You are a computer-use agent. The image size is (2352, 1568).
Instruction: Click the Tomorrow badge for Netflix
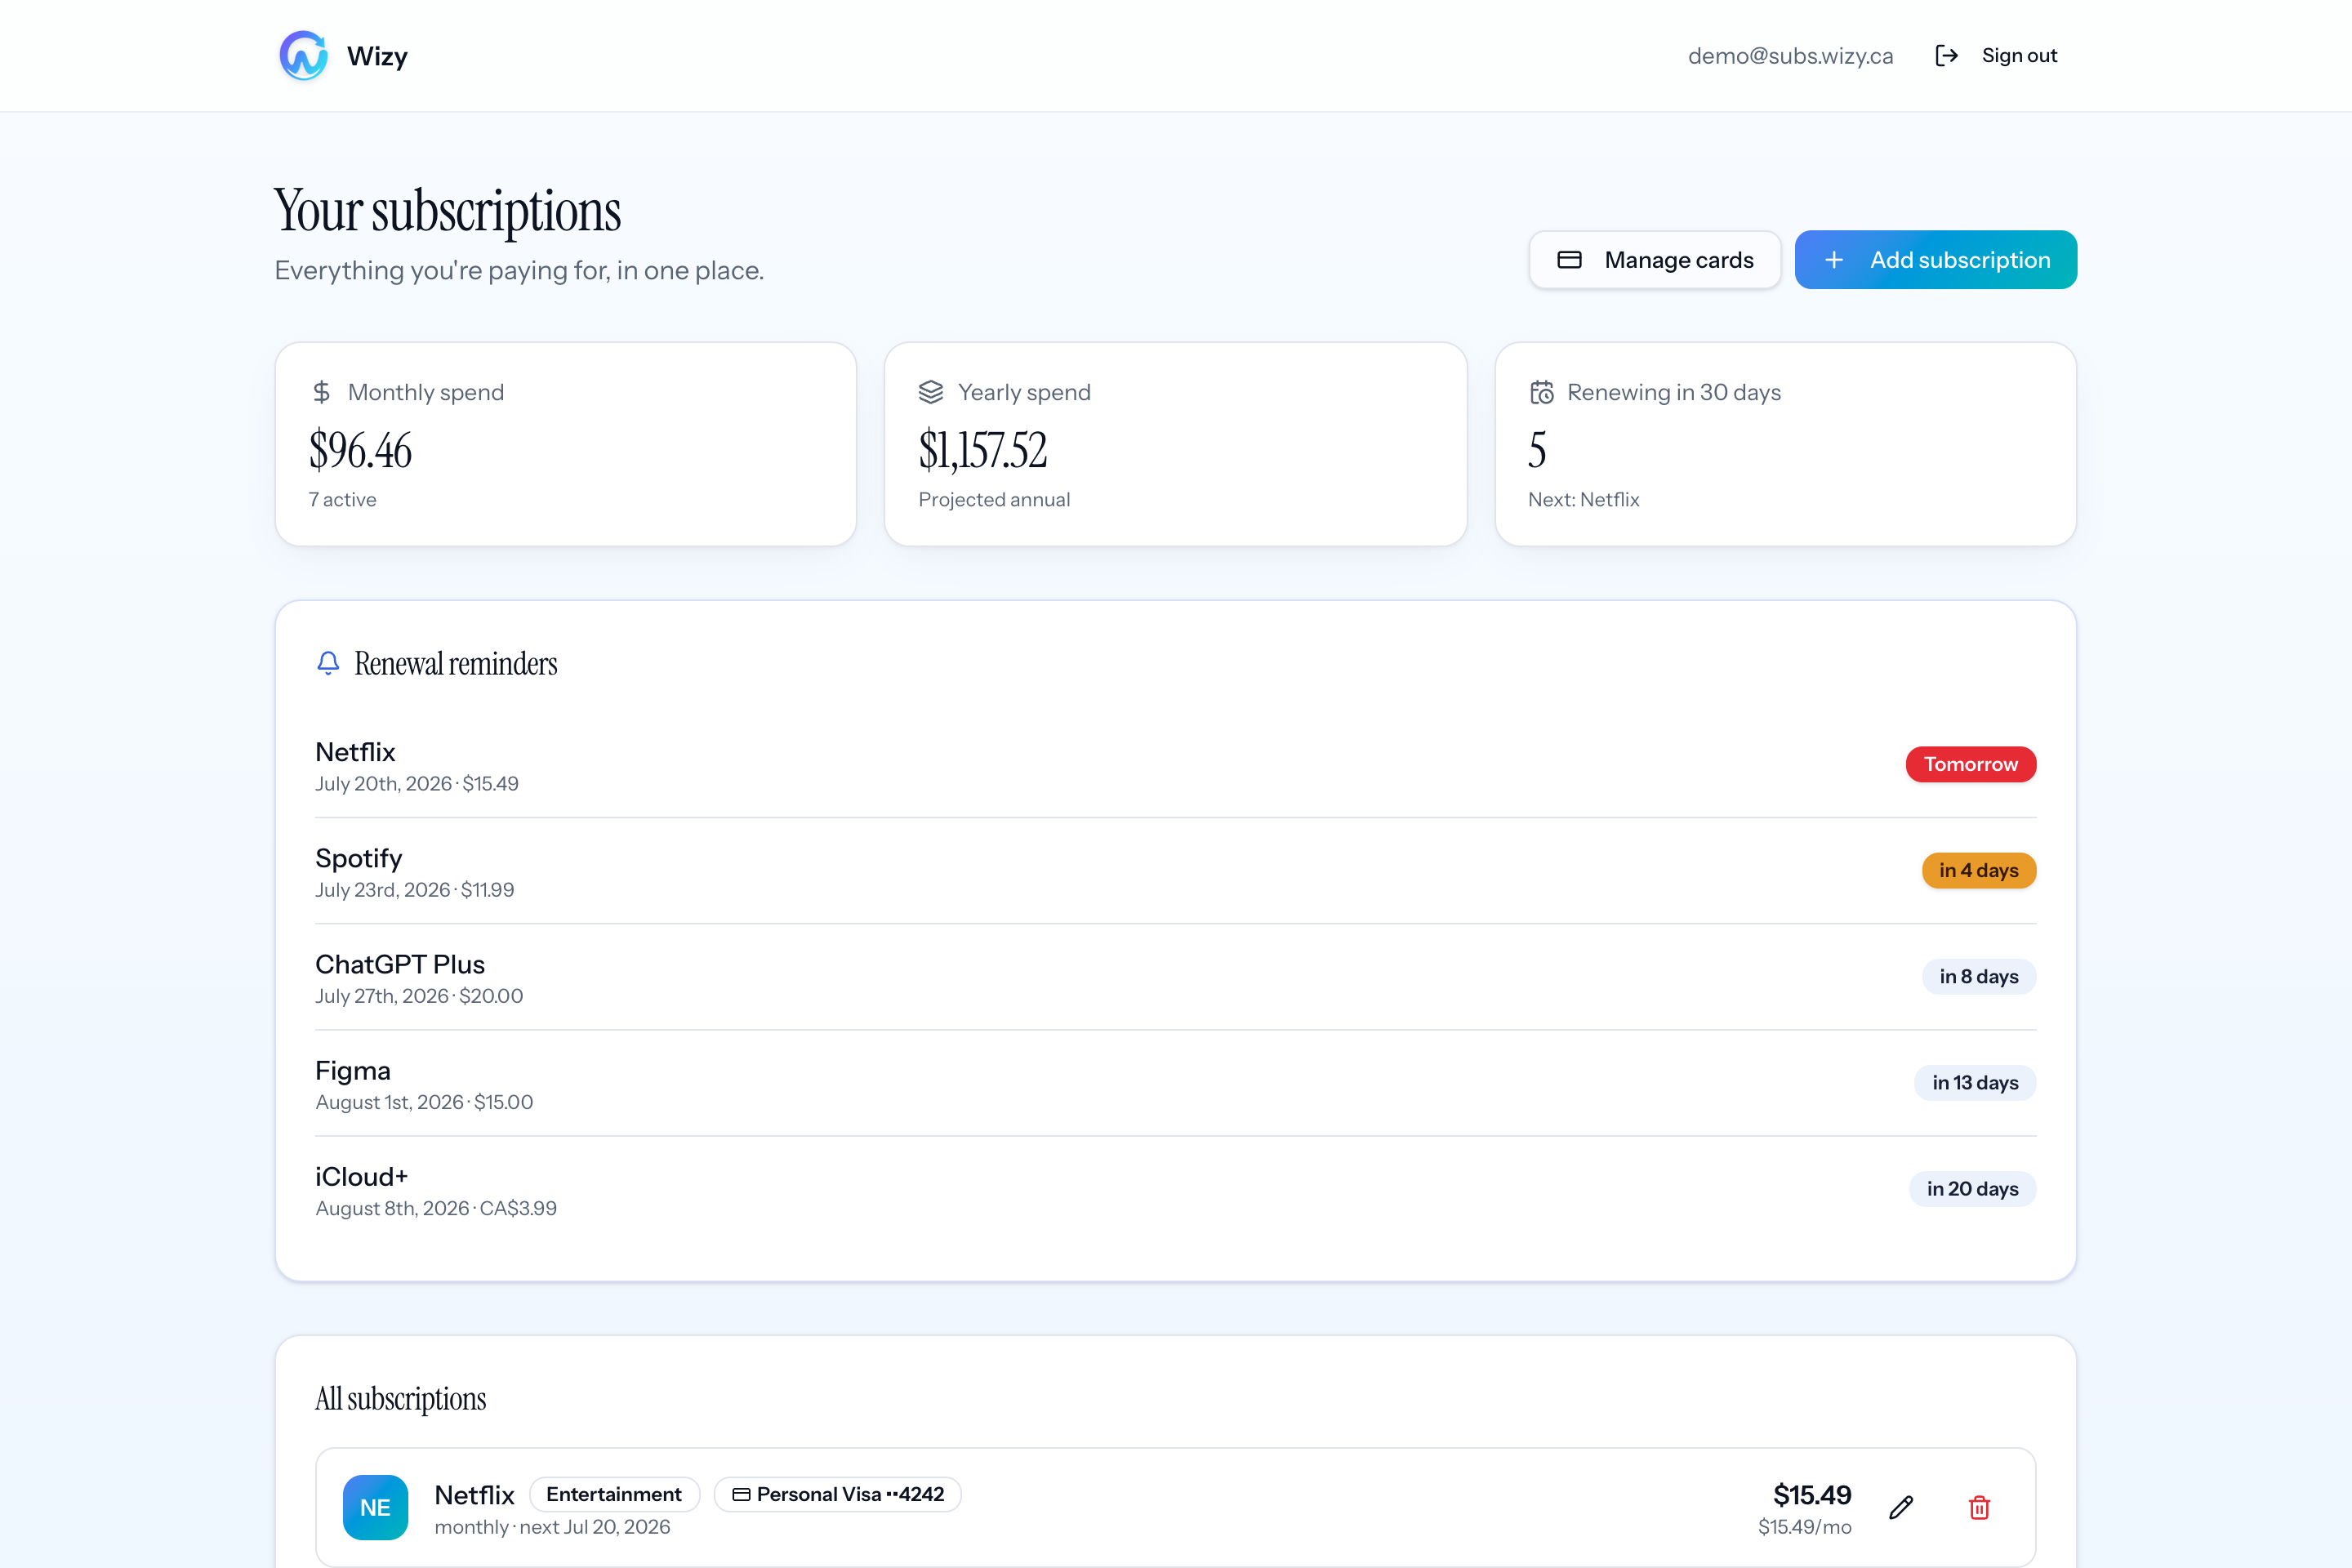[x=1970, y=764]
